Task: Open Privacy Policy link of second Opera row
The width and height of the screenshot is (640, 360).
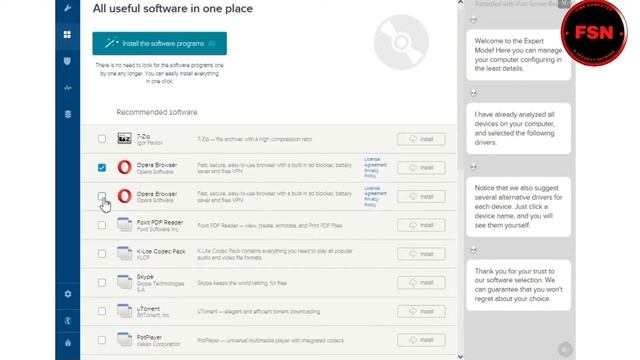Action: (x=371, y=202)
